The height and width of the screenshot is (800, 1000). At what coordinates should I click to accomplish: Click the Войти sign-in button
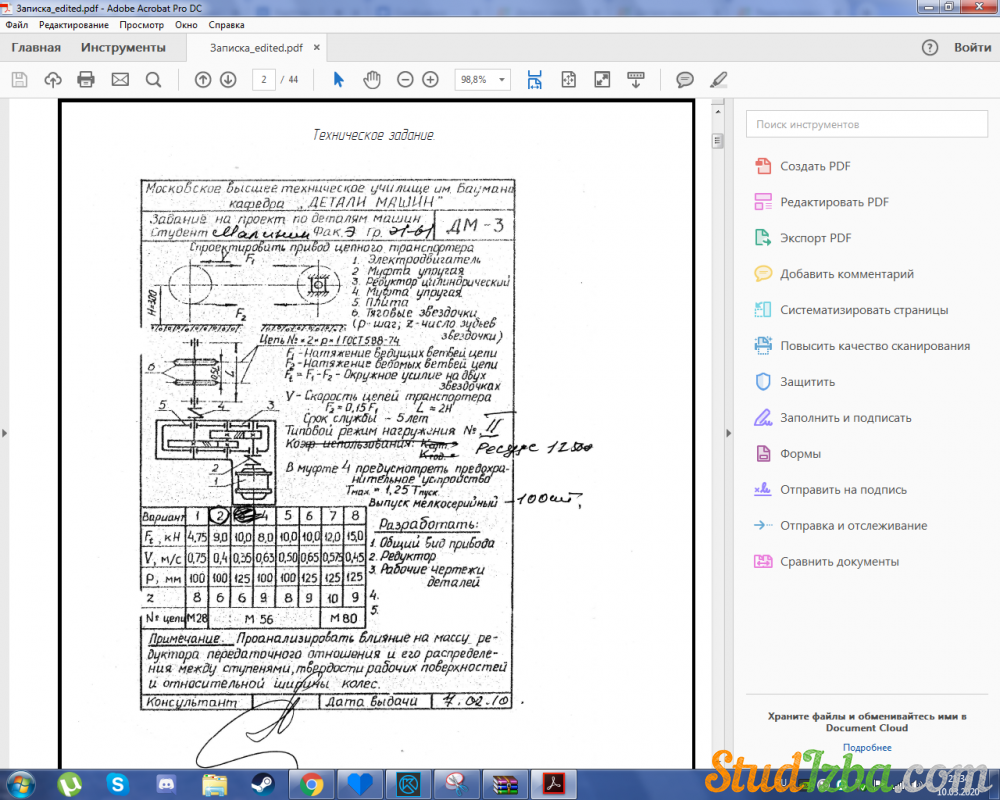click(x=972, y=47)
